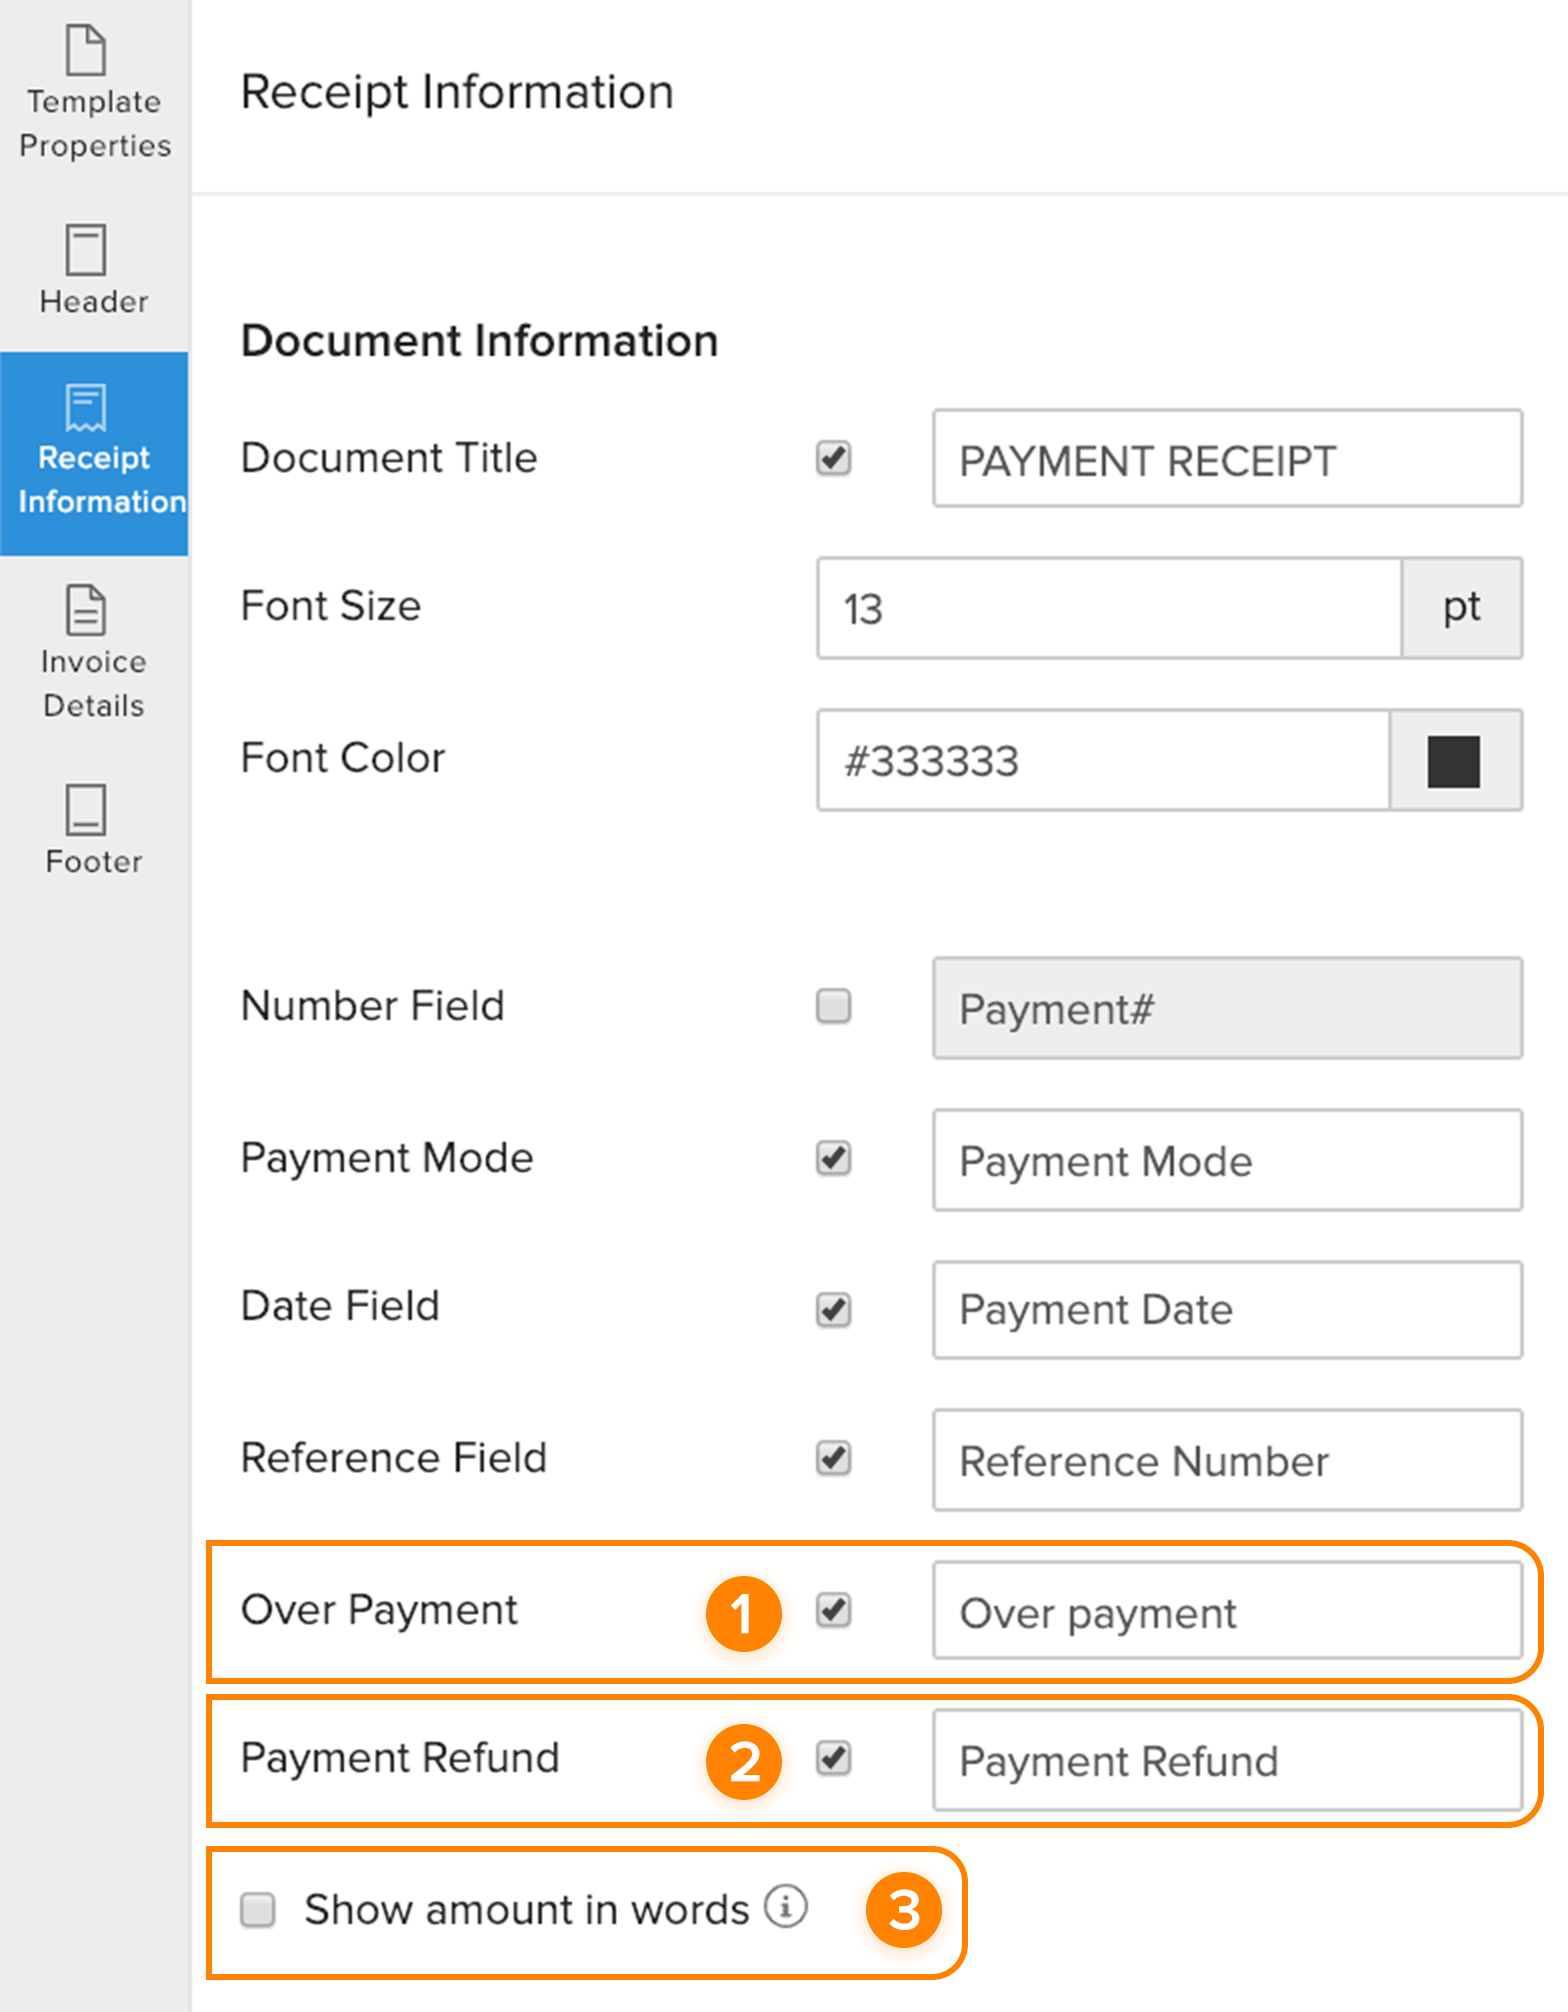
Task: Click the info icon beside Show amount in words
Action: (786, 1906)
